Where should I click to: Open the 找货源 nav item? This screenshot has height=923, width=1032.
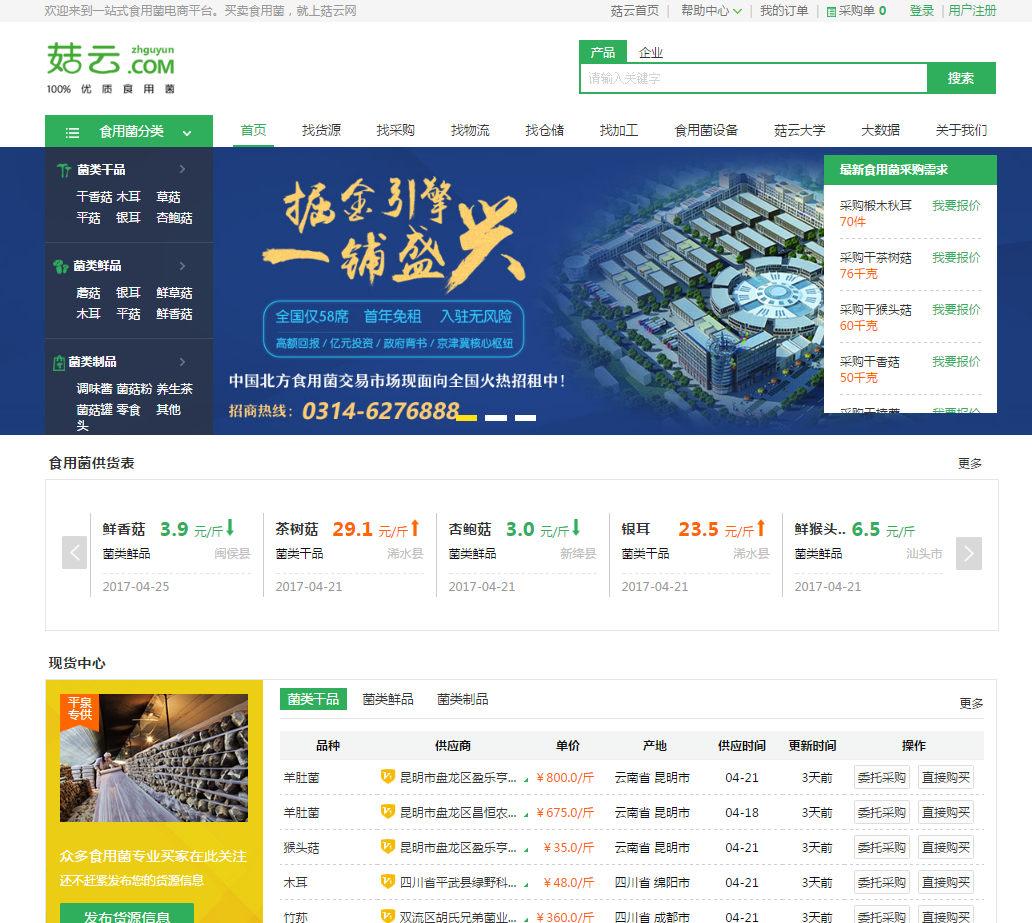(x=321, y=130)
